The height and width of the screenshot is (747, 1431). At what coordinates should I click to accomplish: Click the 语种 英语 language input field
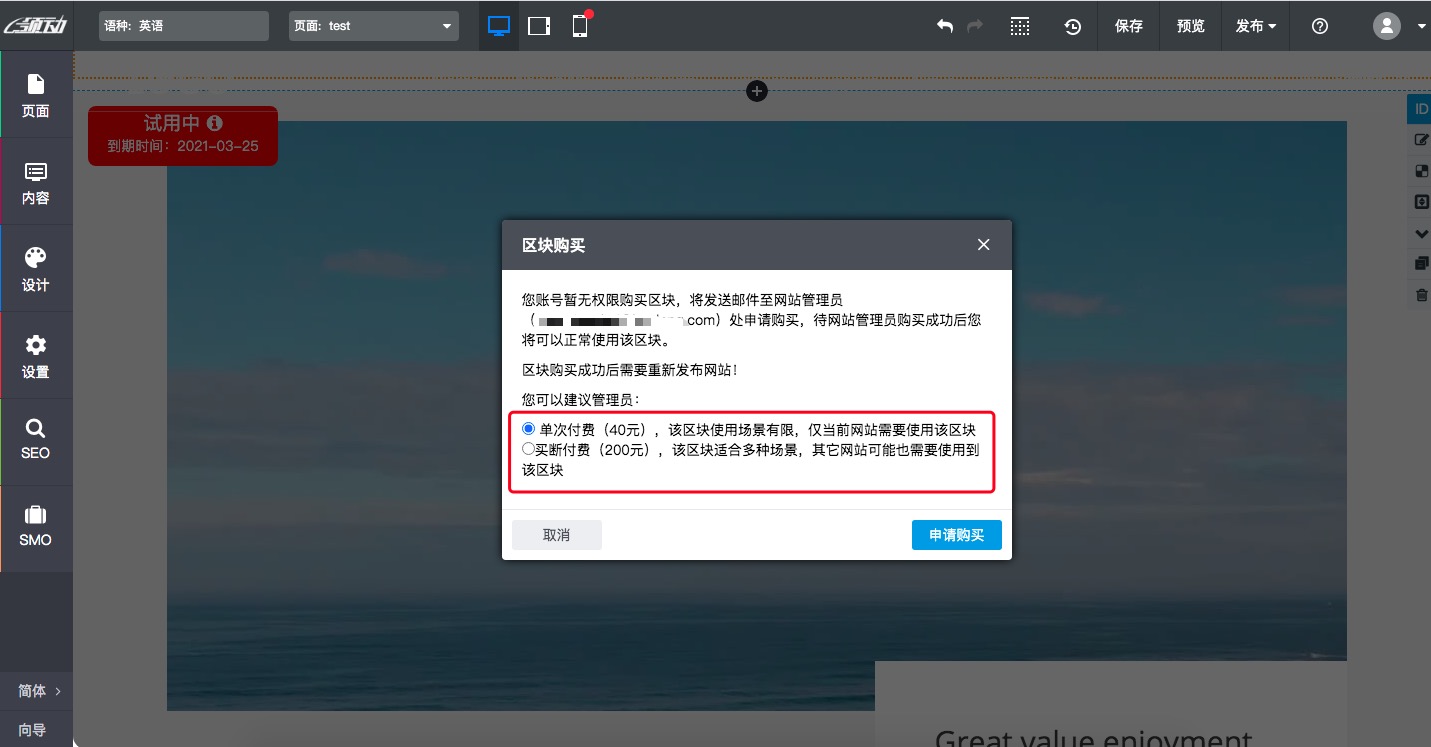183,25
